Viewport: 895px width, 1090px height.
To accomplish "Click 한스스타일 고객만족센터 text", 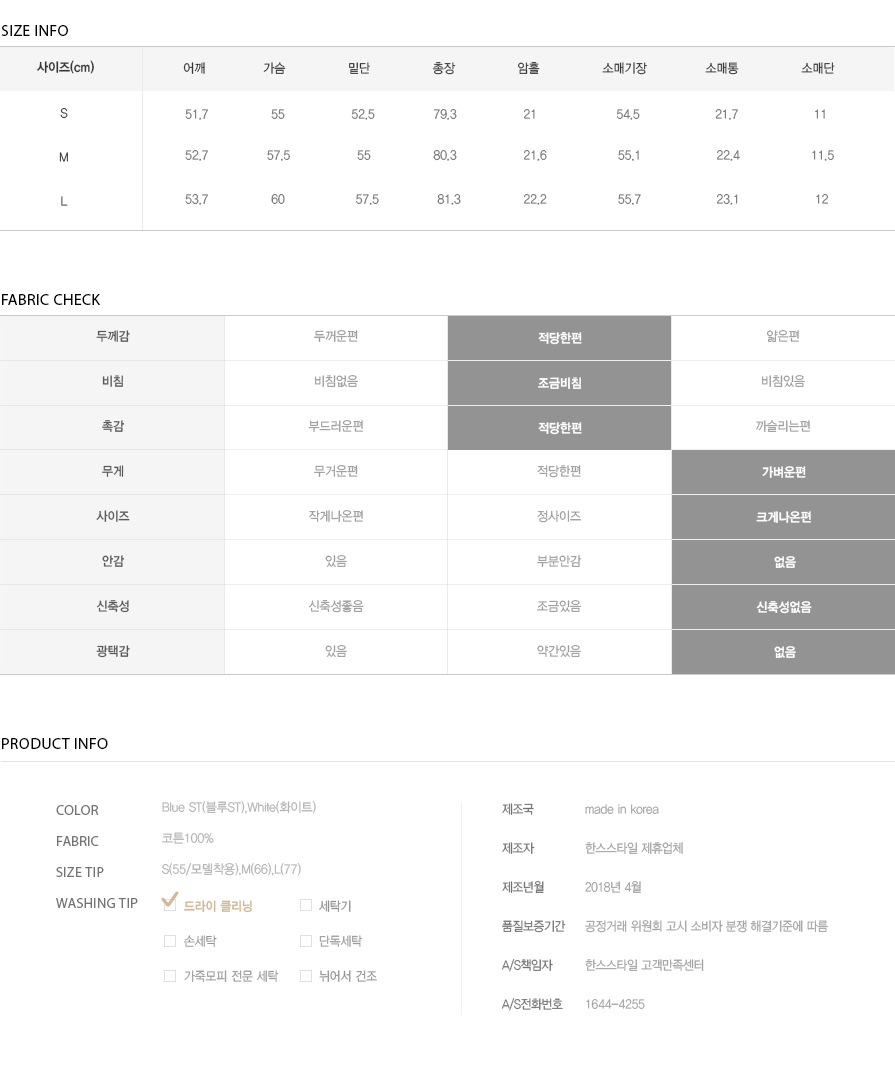I will [x=645, y=965].
